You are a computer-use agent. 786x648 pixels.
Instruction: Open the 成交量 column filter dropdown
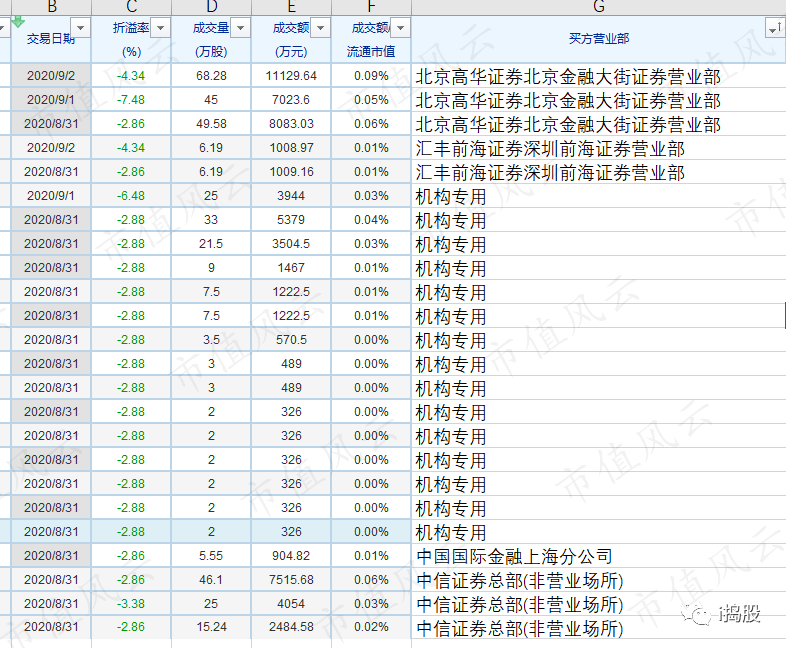[241, 28]
